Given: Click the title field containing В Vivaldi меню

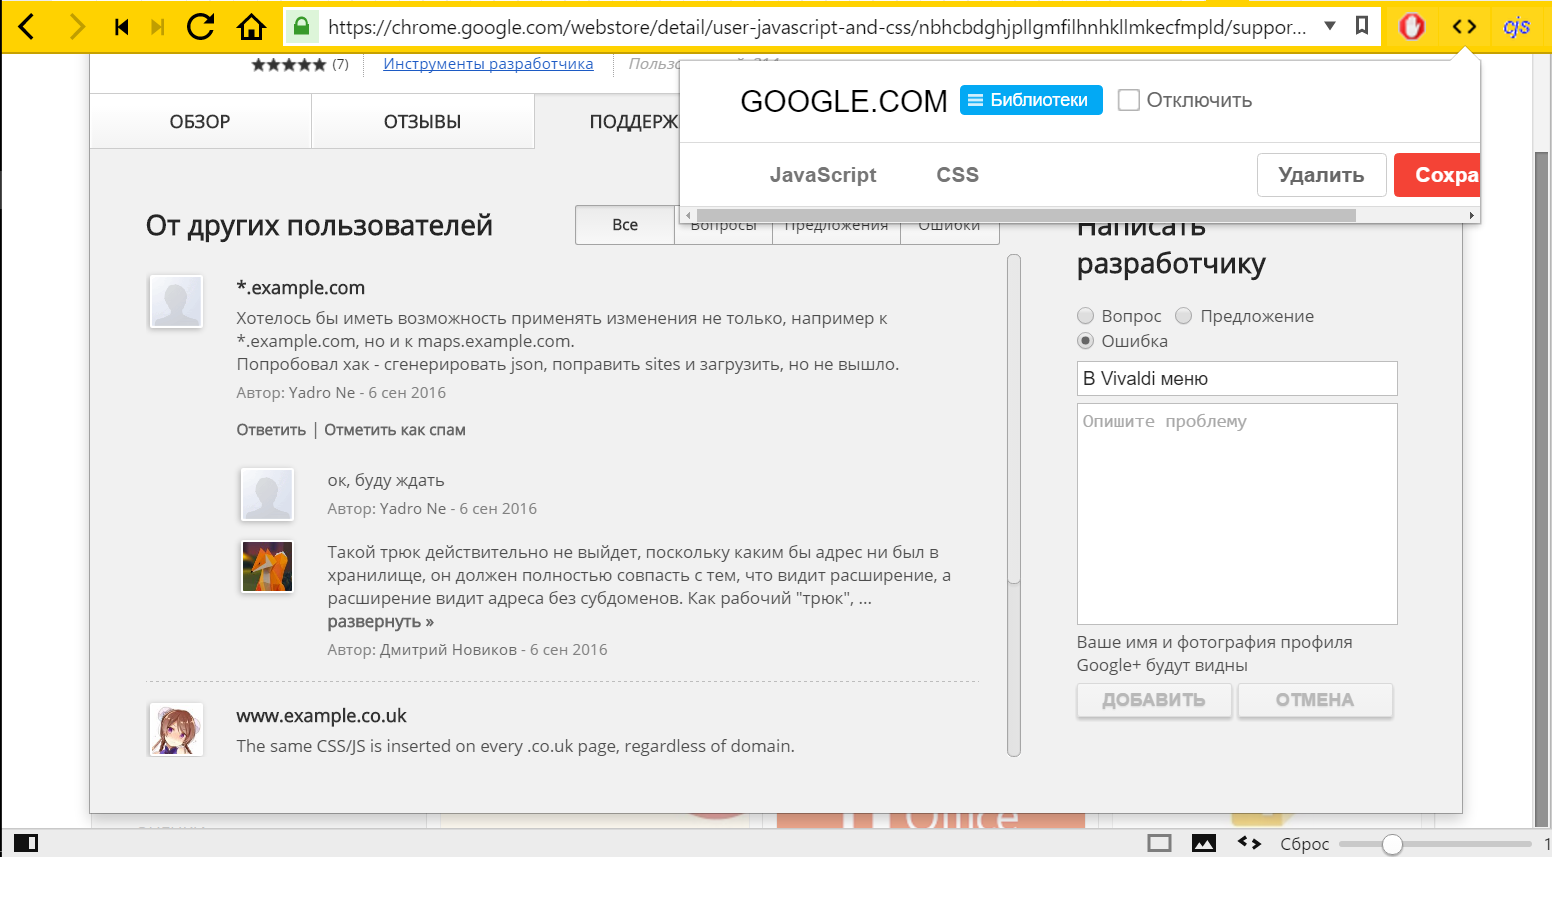Looking at the screenshot, I should pos(1237,379).
